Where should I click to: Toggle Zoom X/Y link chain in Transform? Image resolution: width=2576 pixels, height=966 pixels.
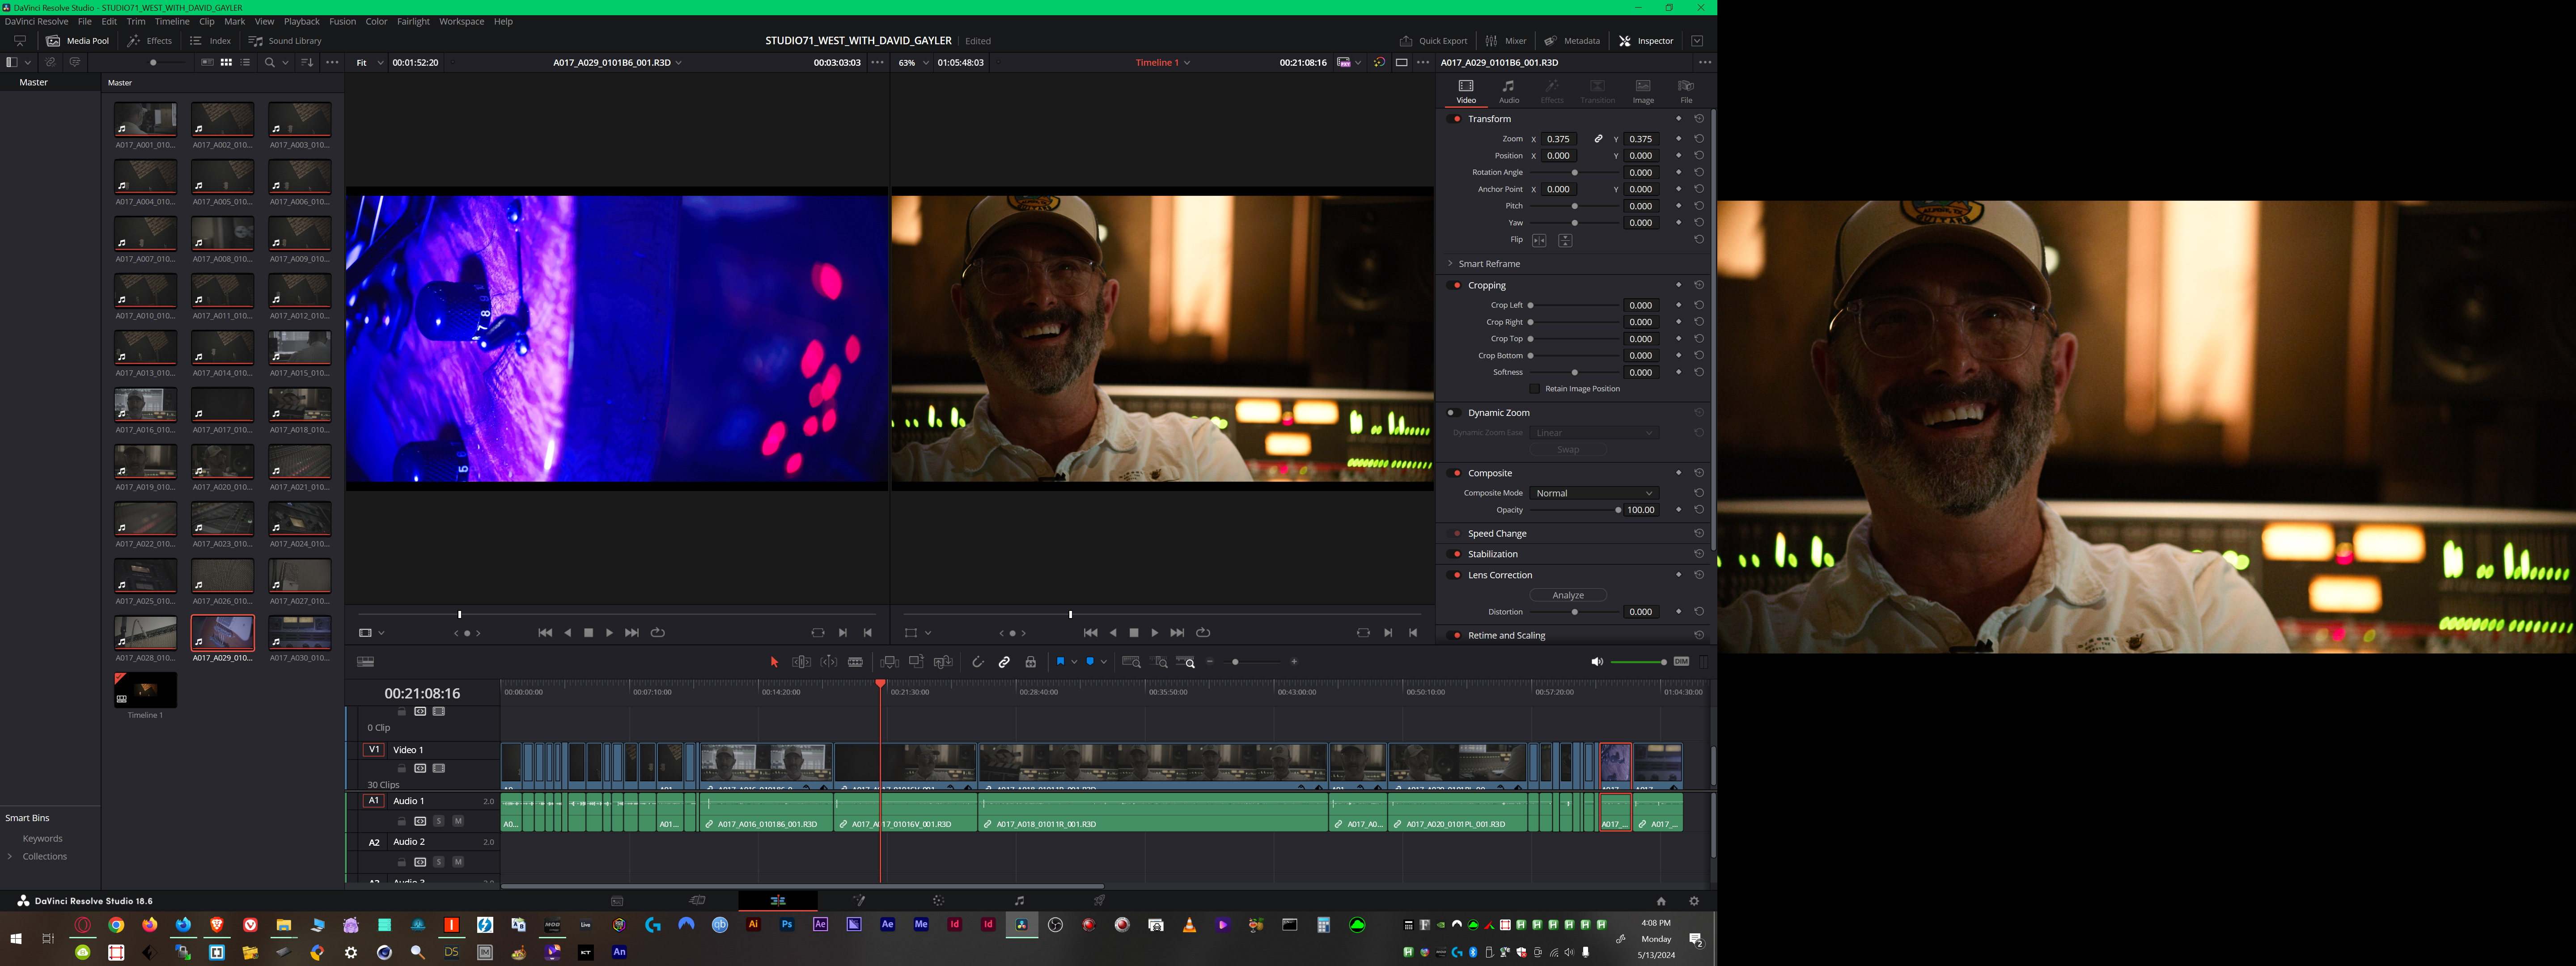pyautogui.click(x=1598, y=139)
